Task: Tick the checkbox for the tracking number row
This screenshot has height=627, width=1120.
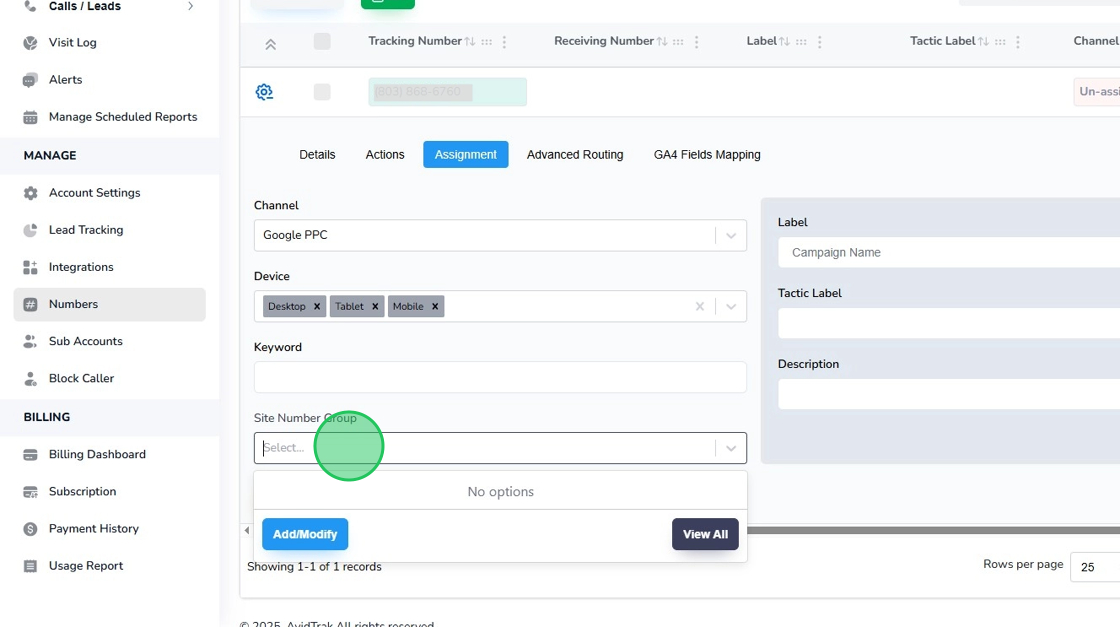Action: point(322,91)
